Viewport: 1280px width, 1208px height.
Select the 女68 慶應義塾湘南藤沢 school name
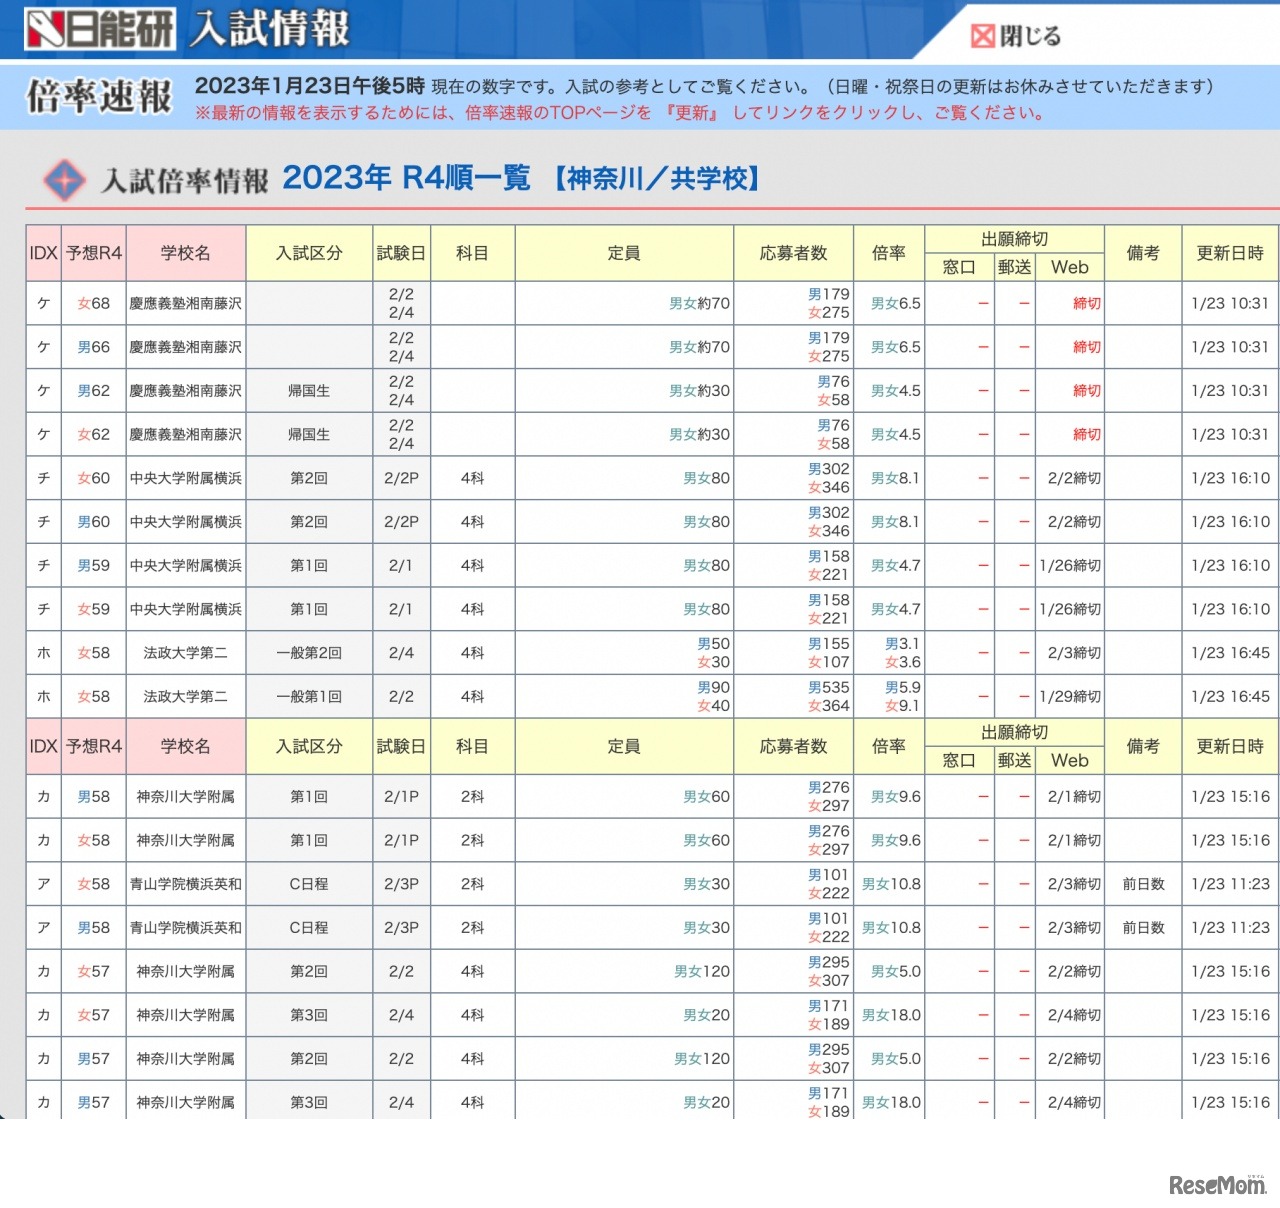pyautogui.click(x=185, y=303)
